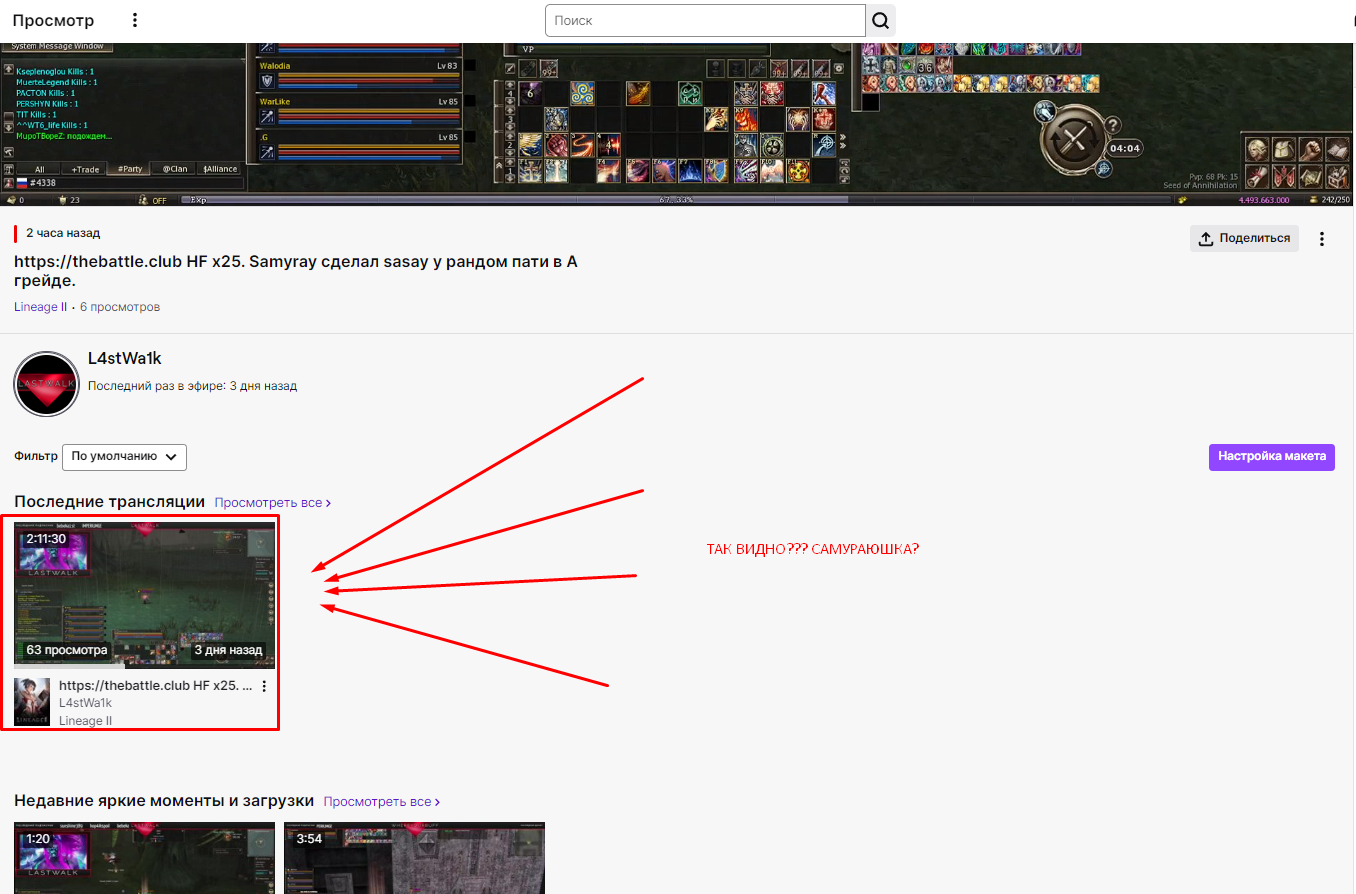Click the search magnifier icon
The image size is (1356, 894).
point(880,21)
